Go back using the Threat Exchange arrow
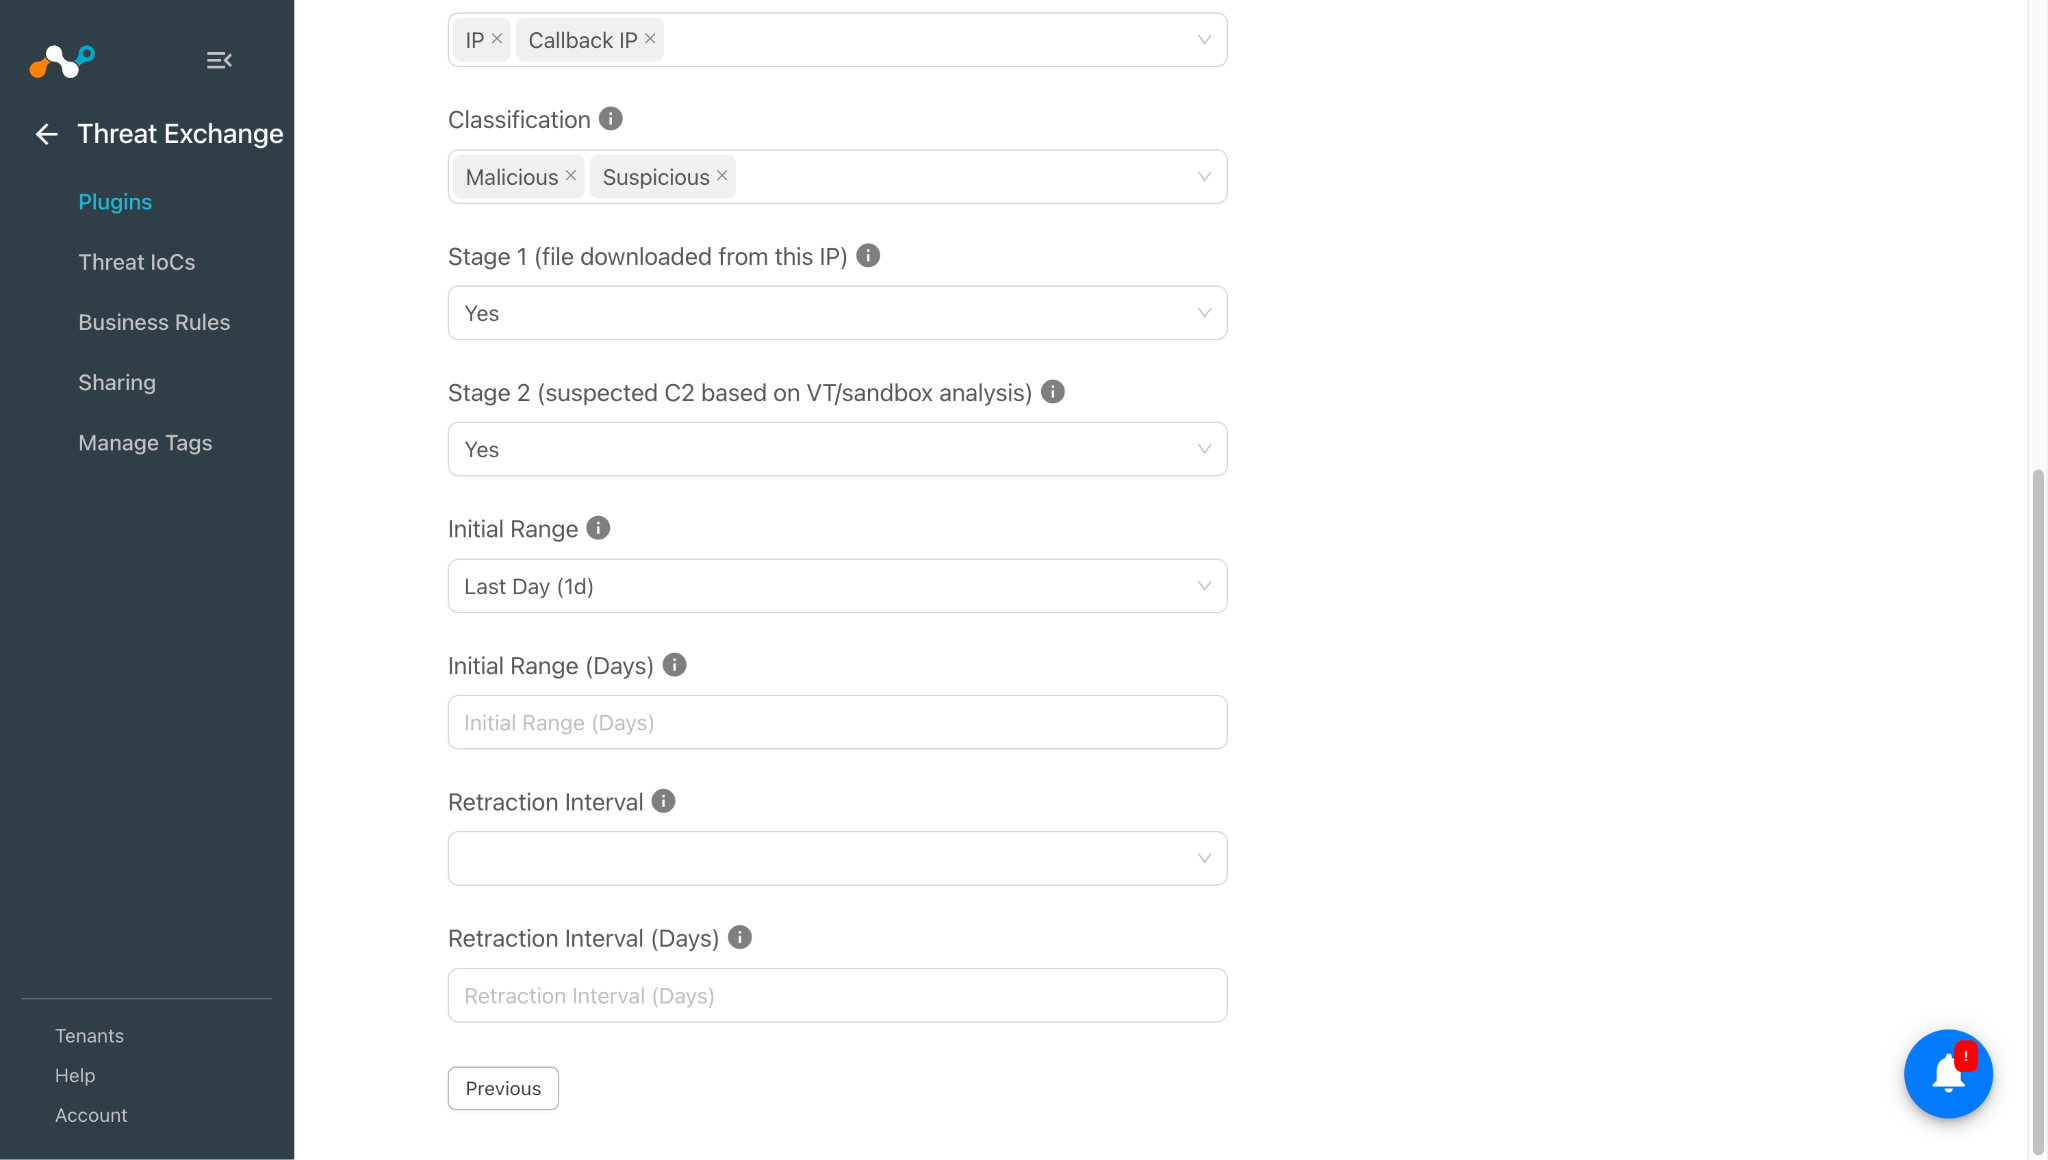This screenshot has width=2048, height=1160. [46, 134]
